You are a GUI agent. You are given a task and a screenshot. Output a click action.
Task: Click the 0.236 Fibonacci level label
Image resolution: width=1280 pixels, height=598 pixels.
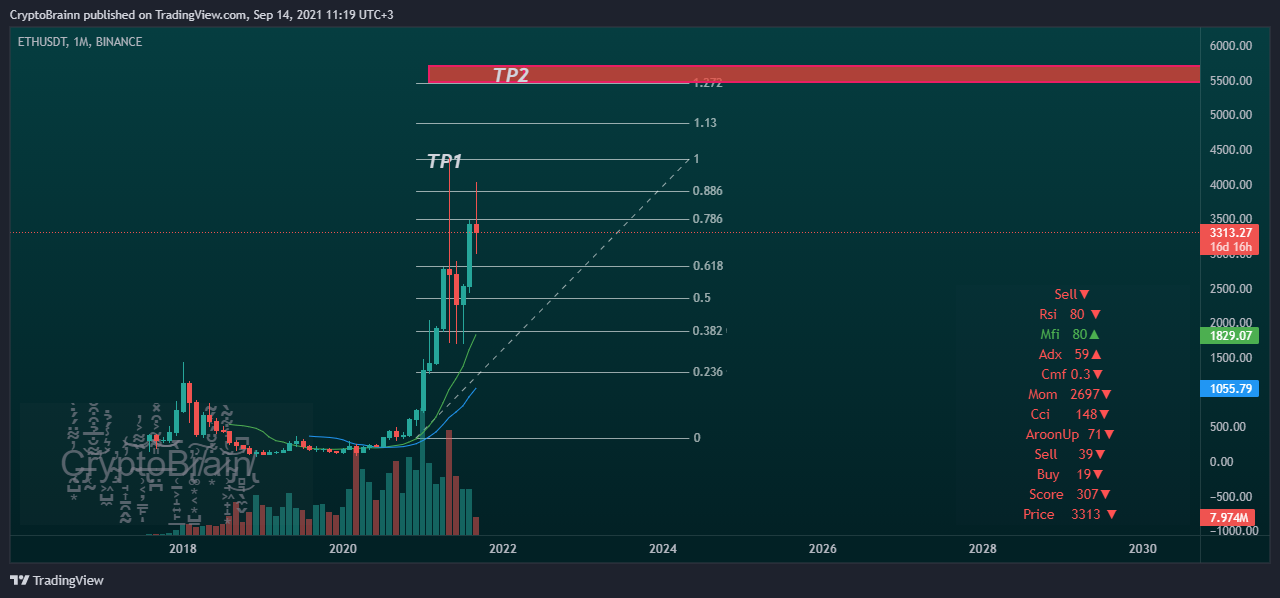pyautogui.click(x=707, y=372)
